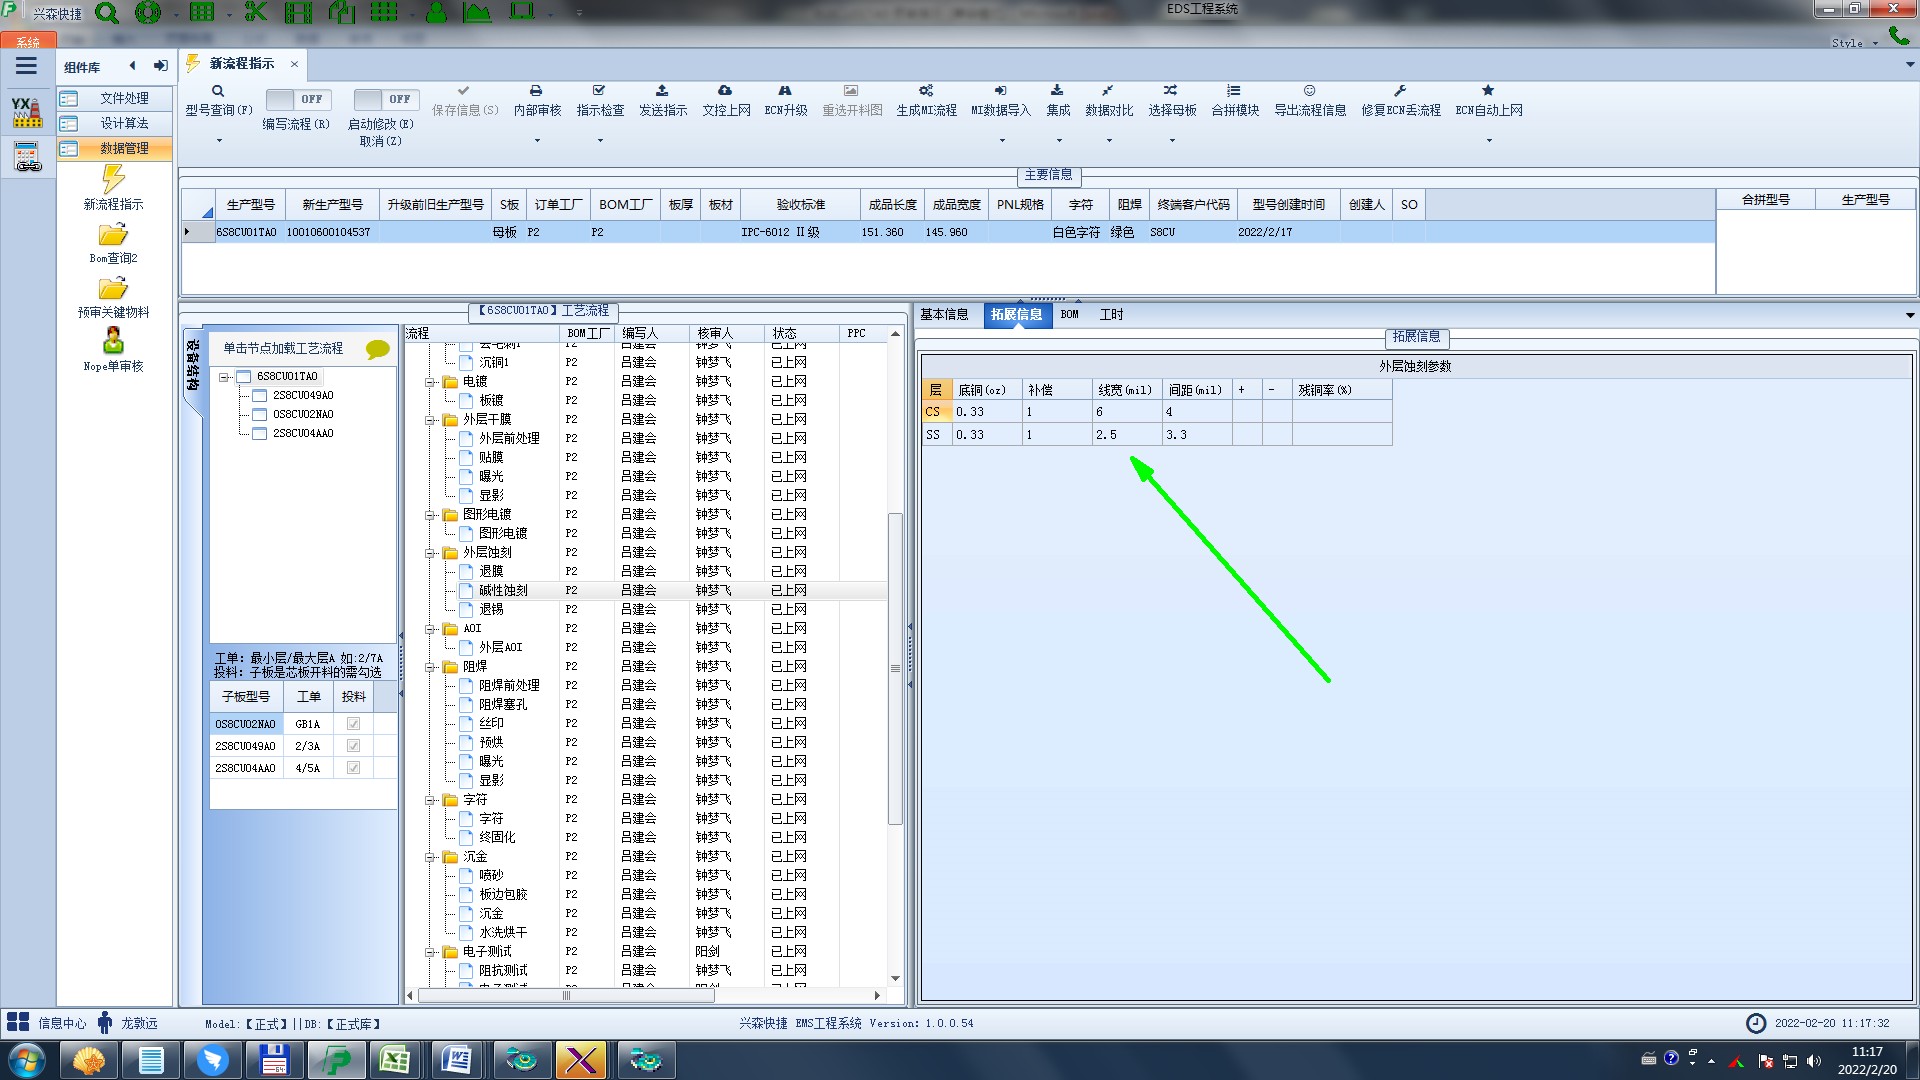This screenshot has height=1080, width=1920.
Task: Click the green area chart icon in title bar
Action: [x=477, y=13]
